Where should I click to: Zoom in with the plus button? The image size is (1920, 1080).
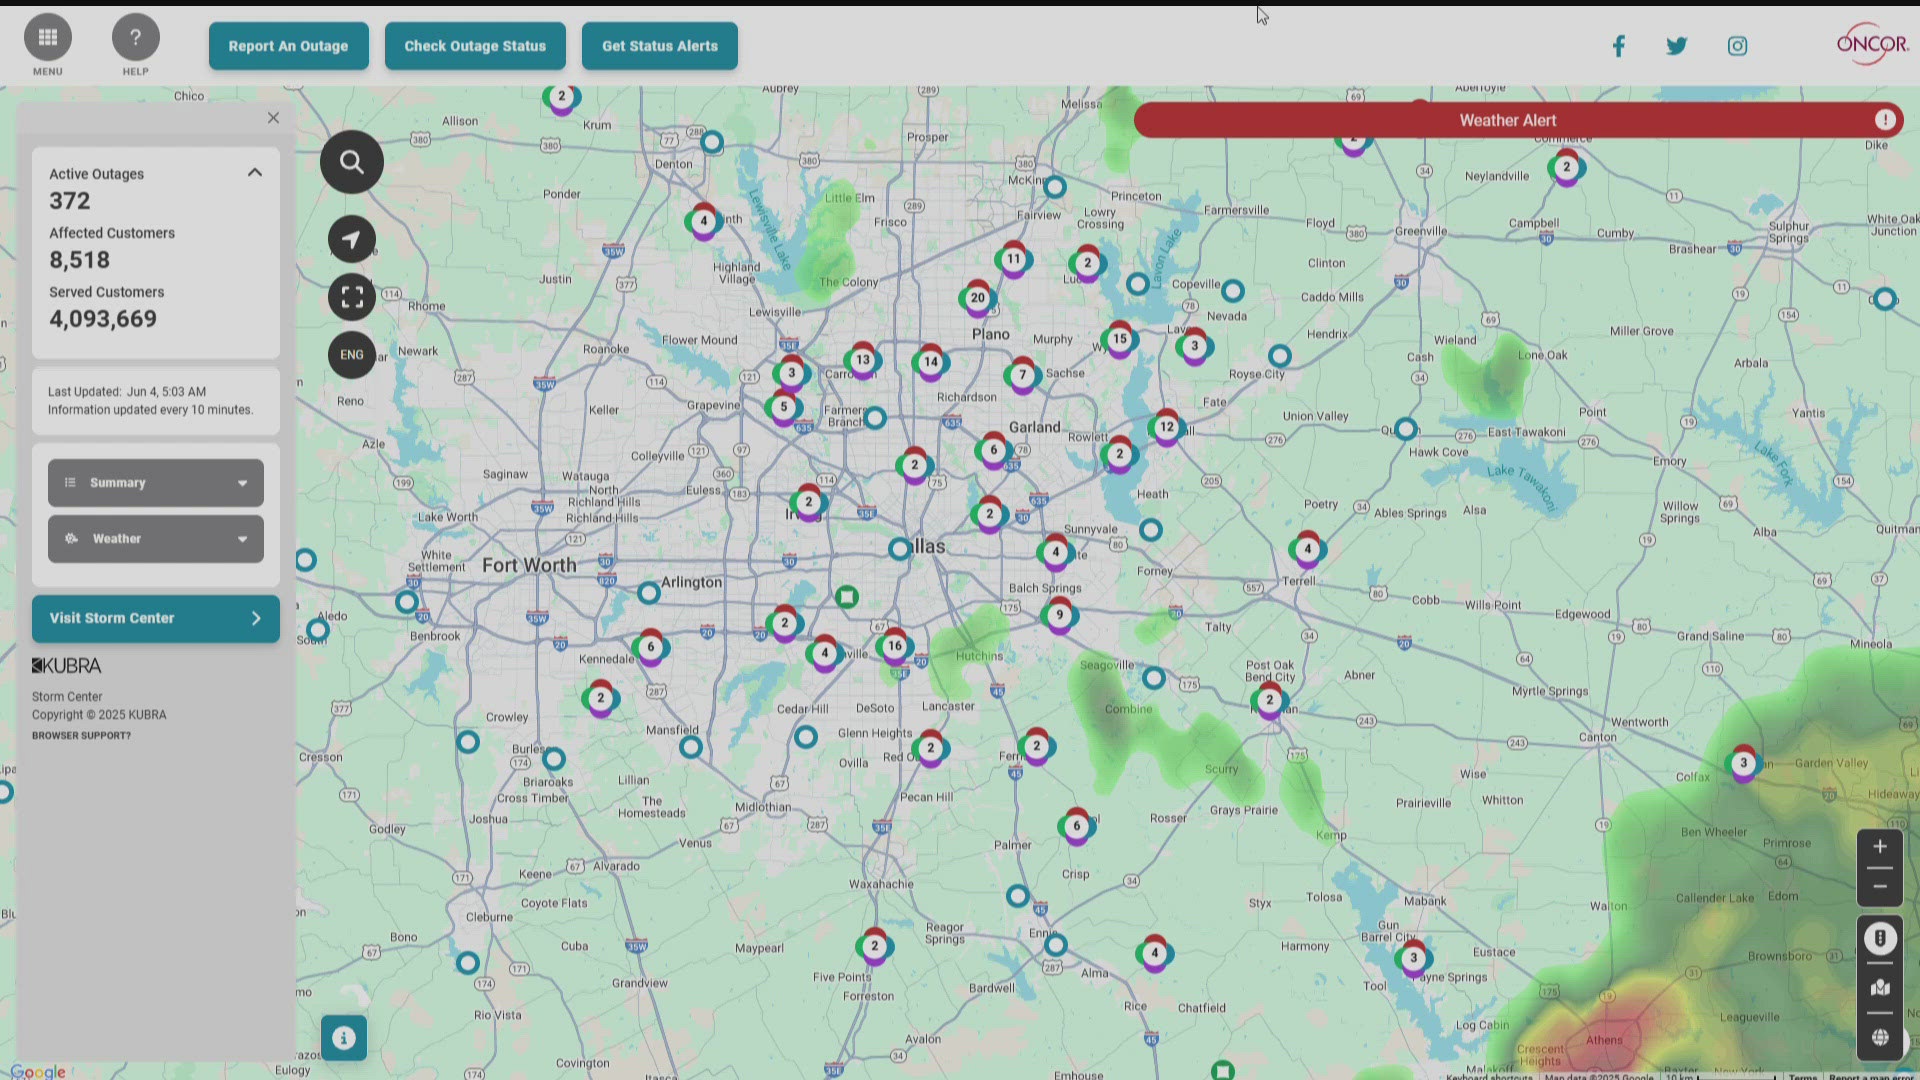coord(1880,847)
